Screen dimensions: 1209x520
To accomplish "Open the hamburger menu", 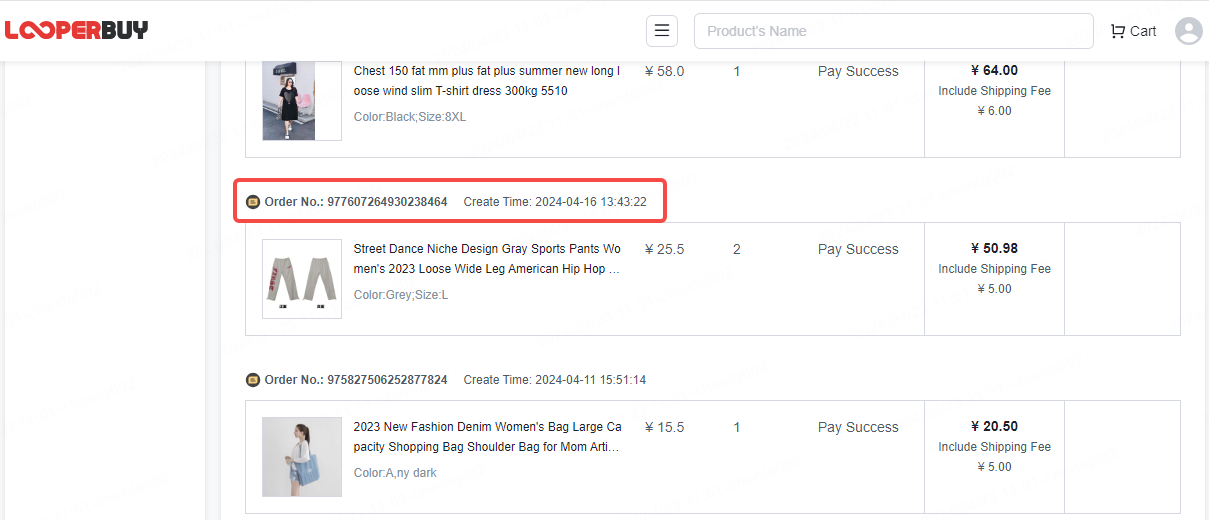I will click(x=661, y=31).
